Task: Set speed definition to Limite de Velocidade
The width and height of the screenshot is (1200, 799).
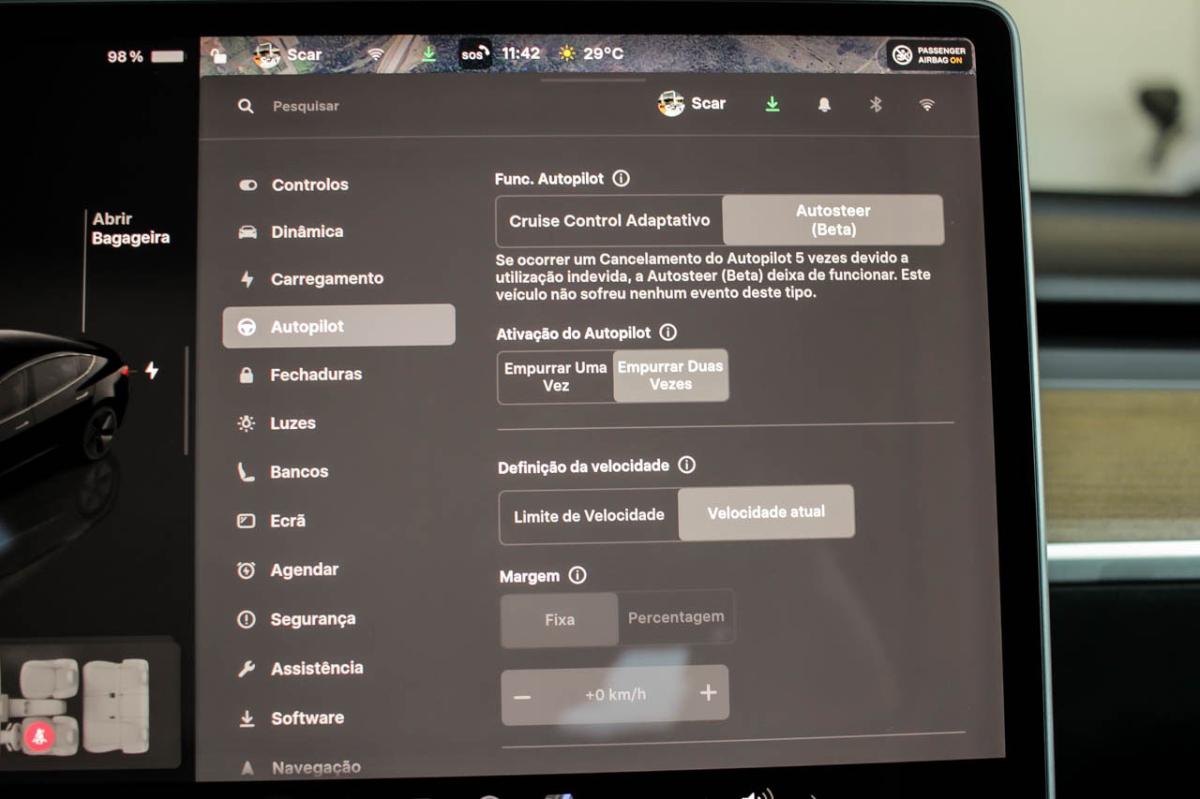Action: (589, 516)
